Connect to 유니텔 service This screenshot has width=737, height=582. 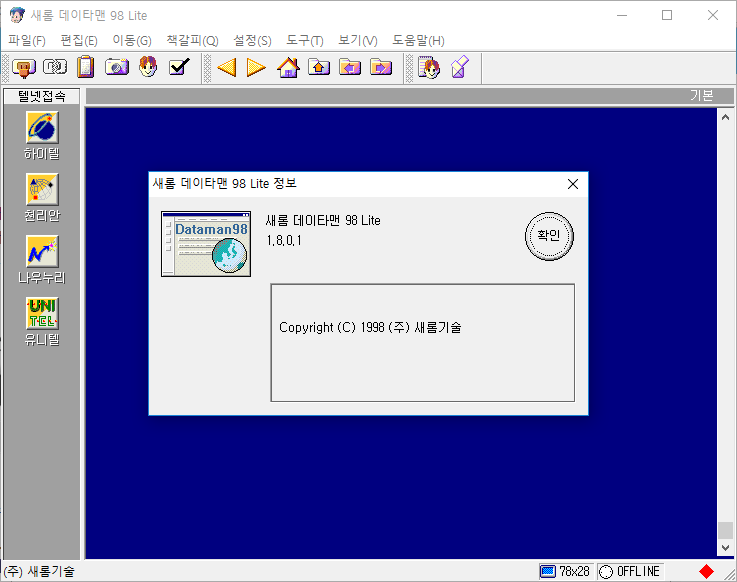click(x=42, y=322)
